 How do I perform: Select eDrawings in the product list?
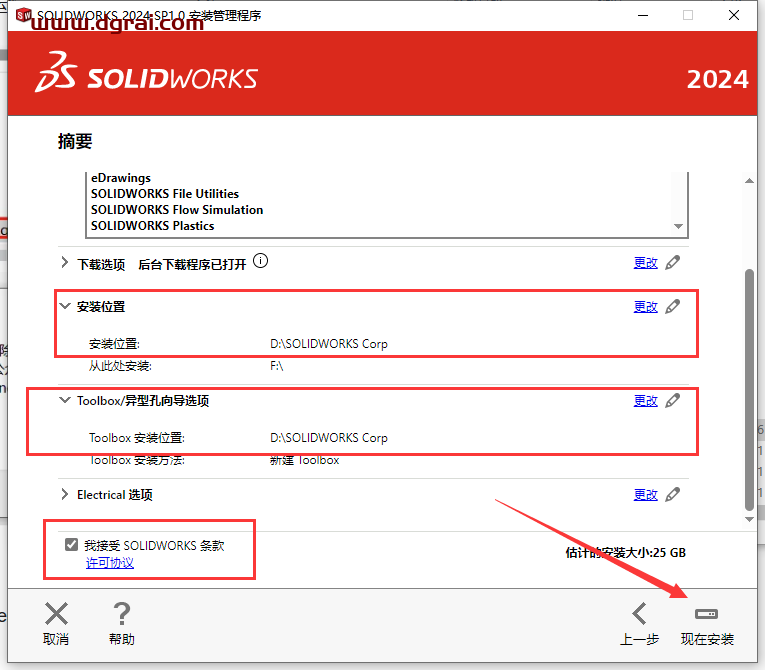coord(121,178)
